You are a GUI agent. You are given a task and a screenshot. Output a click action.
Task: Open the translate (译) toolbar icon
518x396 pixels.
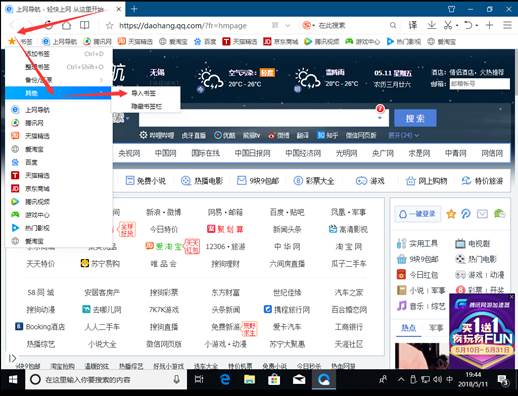[x=413, y=25]
